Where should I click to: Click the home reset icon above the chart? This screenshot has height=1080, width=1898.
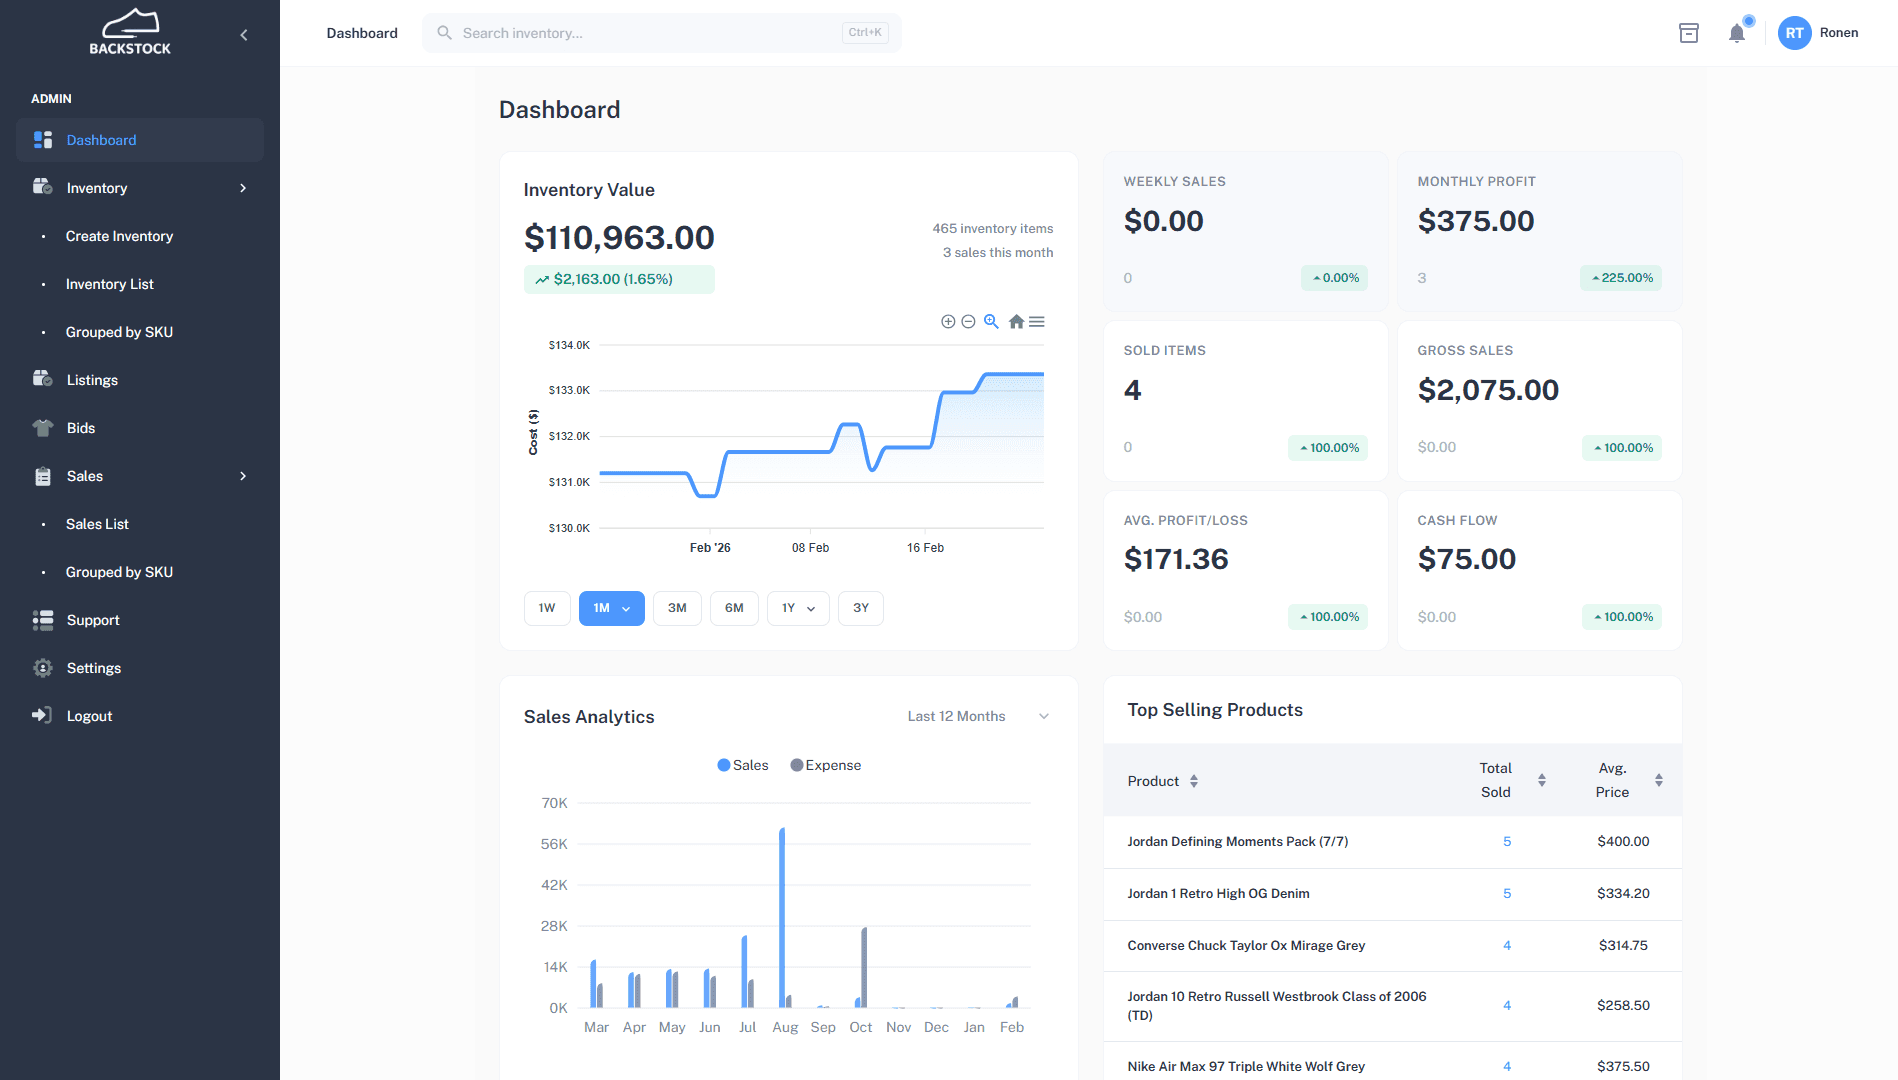(x=1016, y=321)
